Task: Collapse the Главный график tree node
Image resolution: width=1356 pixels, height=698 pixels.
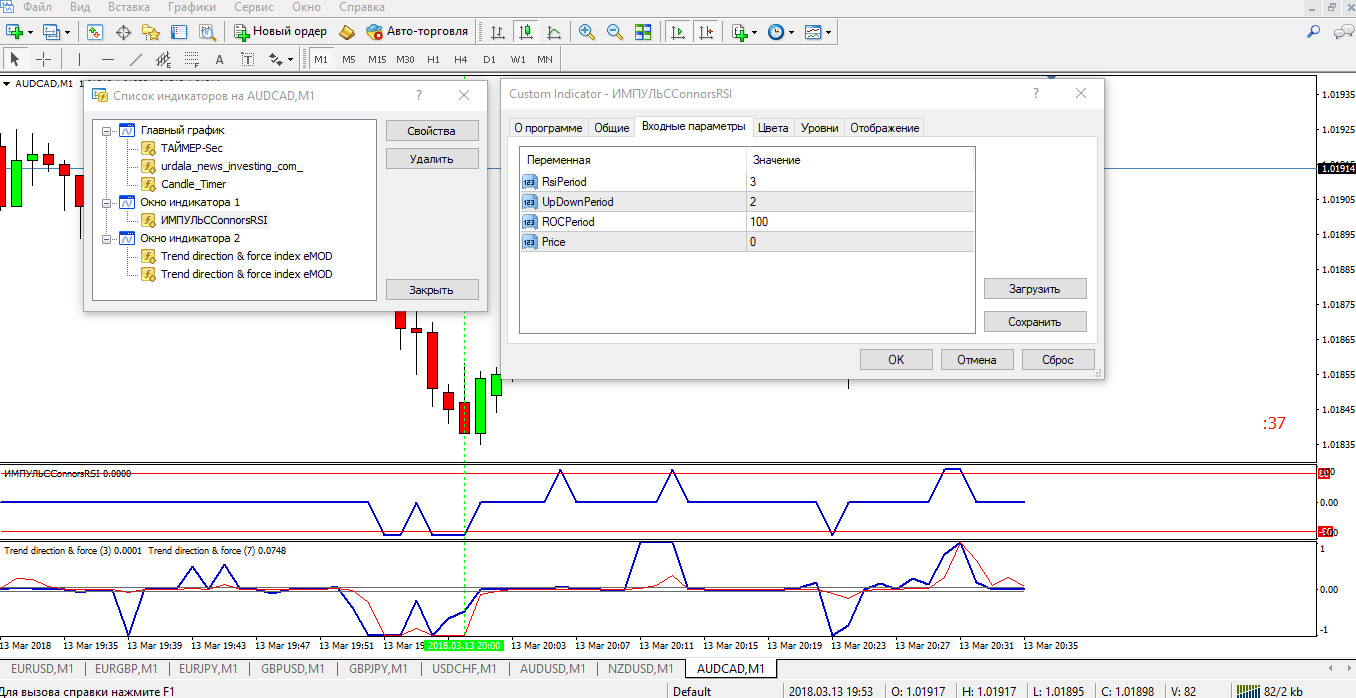Action: pyautogui.click(x=107, y=130)
